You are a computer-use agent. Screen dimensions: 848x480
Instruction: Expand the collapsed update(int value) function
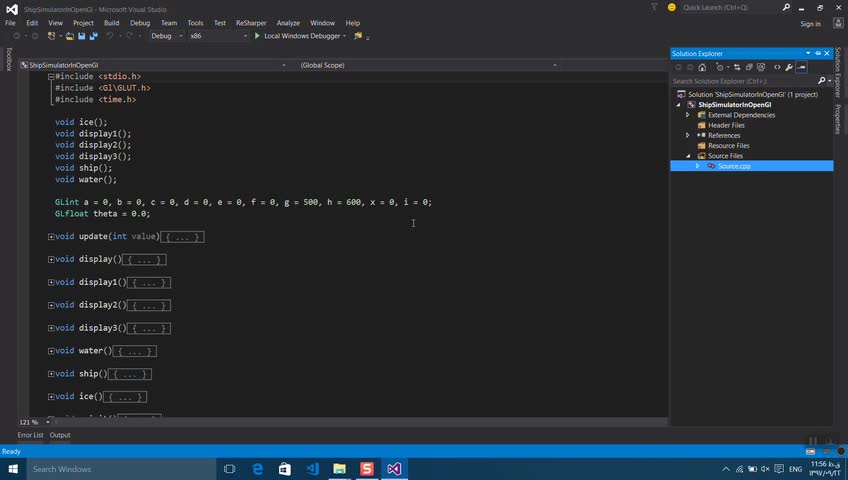click(x=51, y=237)
